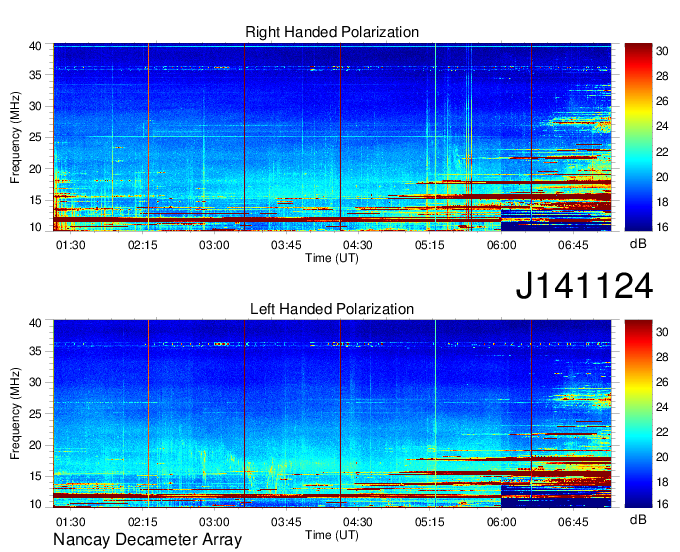Click the 05:15 tick label on top plot

(430, 245)
